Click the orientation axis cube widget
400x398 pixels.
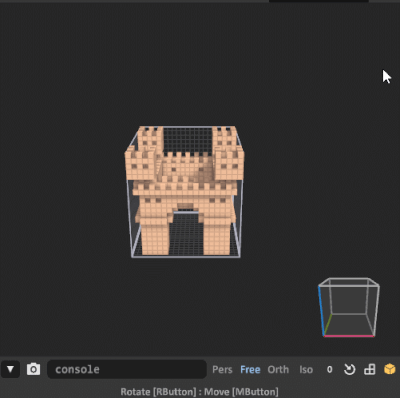click(349, 307)
